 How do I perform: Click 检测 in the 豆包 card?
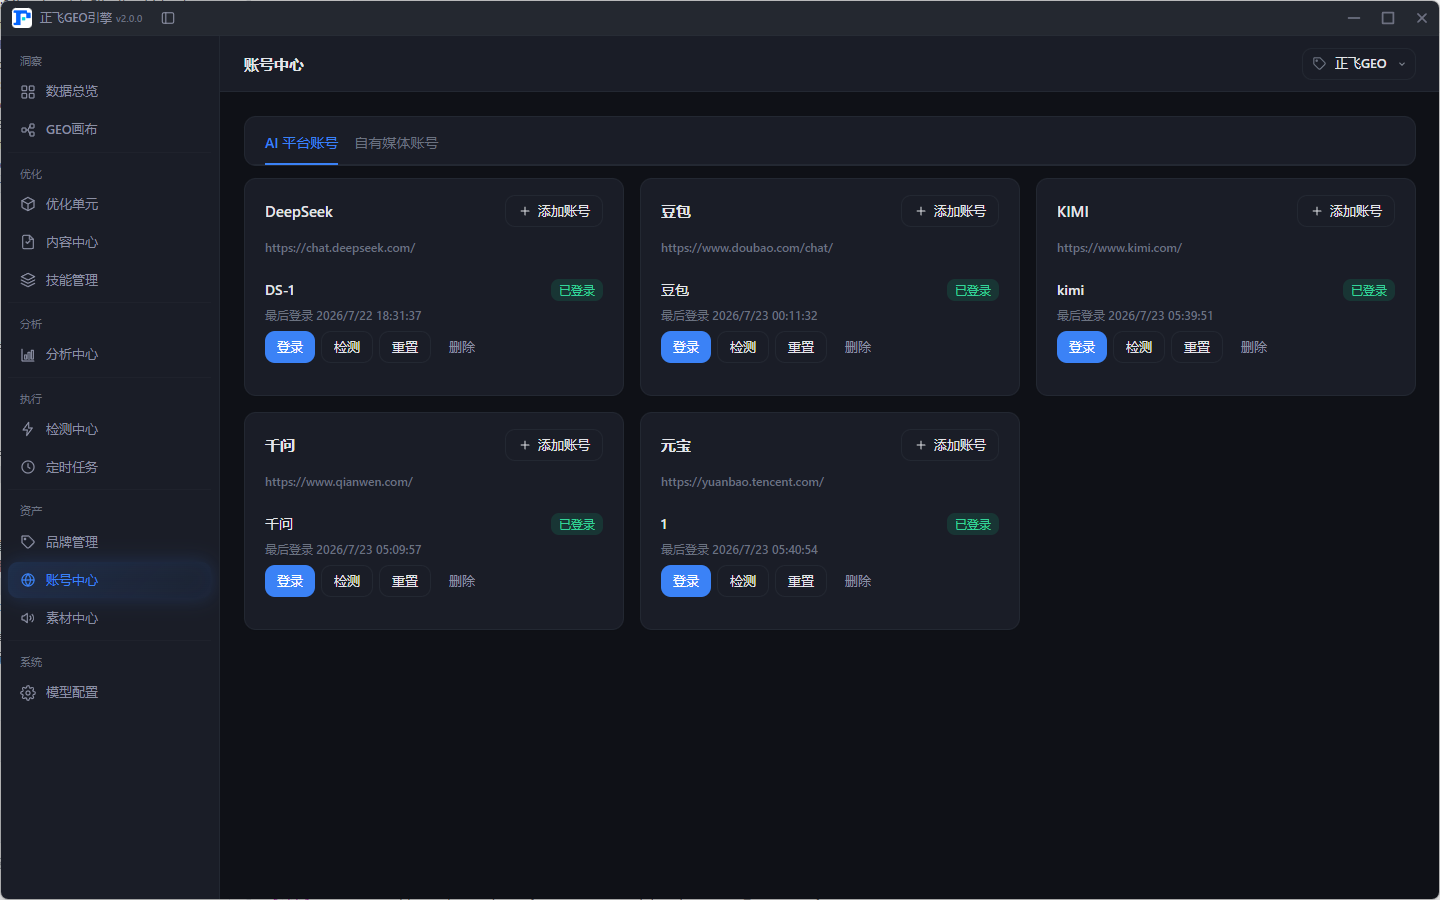tap(743, 347)
